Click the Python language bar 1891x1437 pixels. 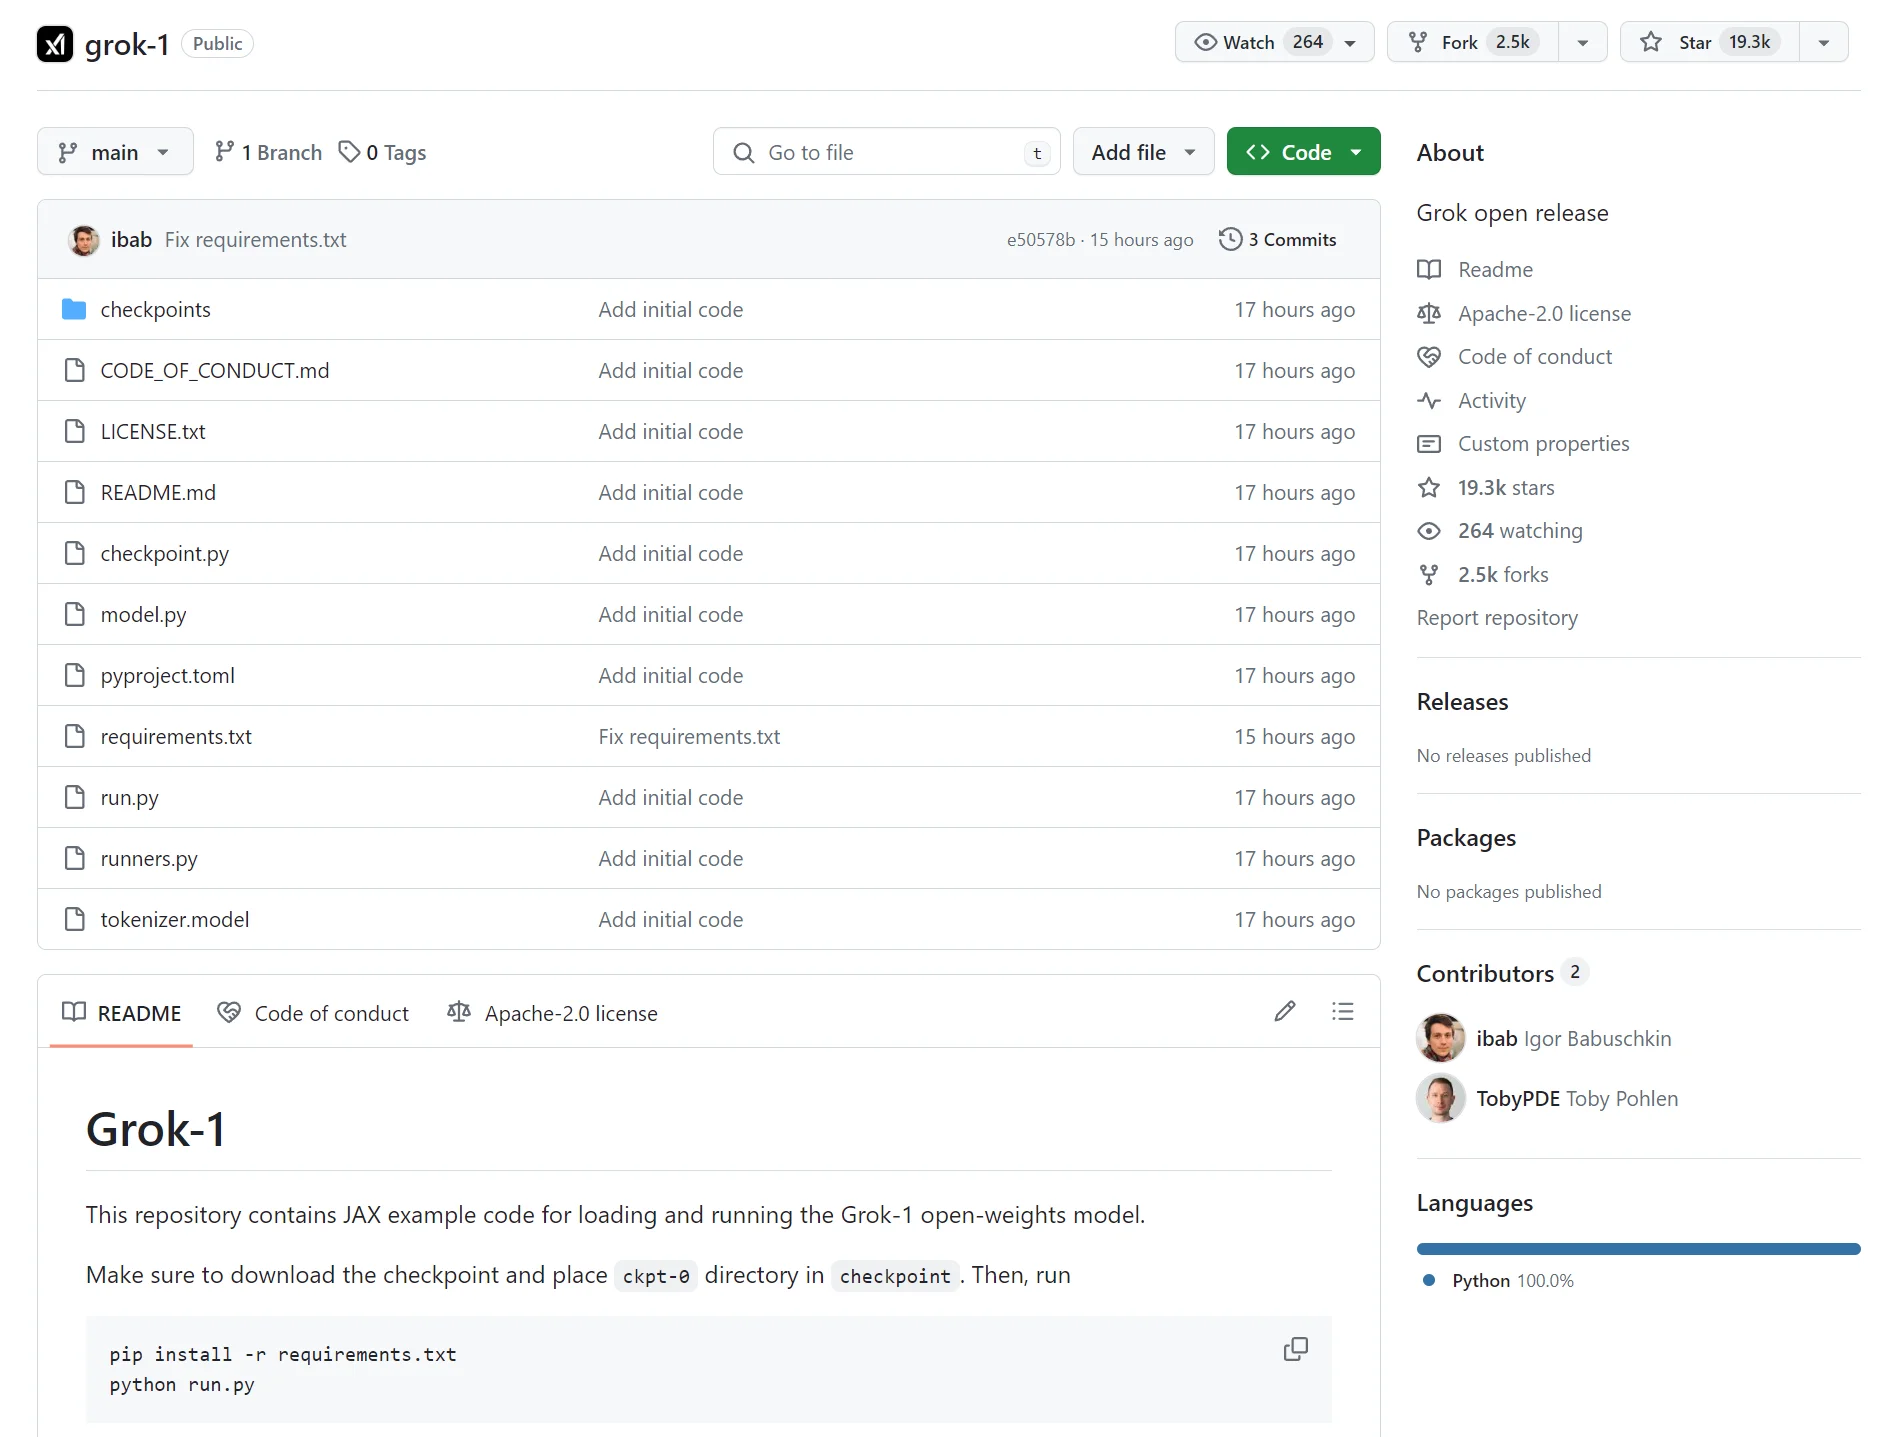coord(1638,1249)
